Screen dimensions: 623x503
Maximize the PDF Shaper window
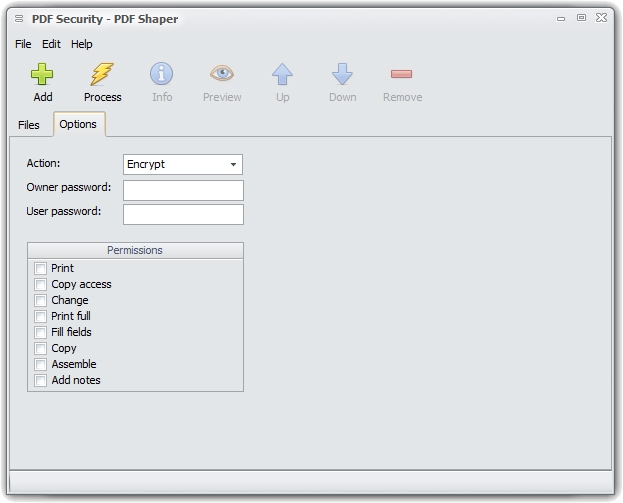click(581, 18)
